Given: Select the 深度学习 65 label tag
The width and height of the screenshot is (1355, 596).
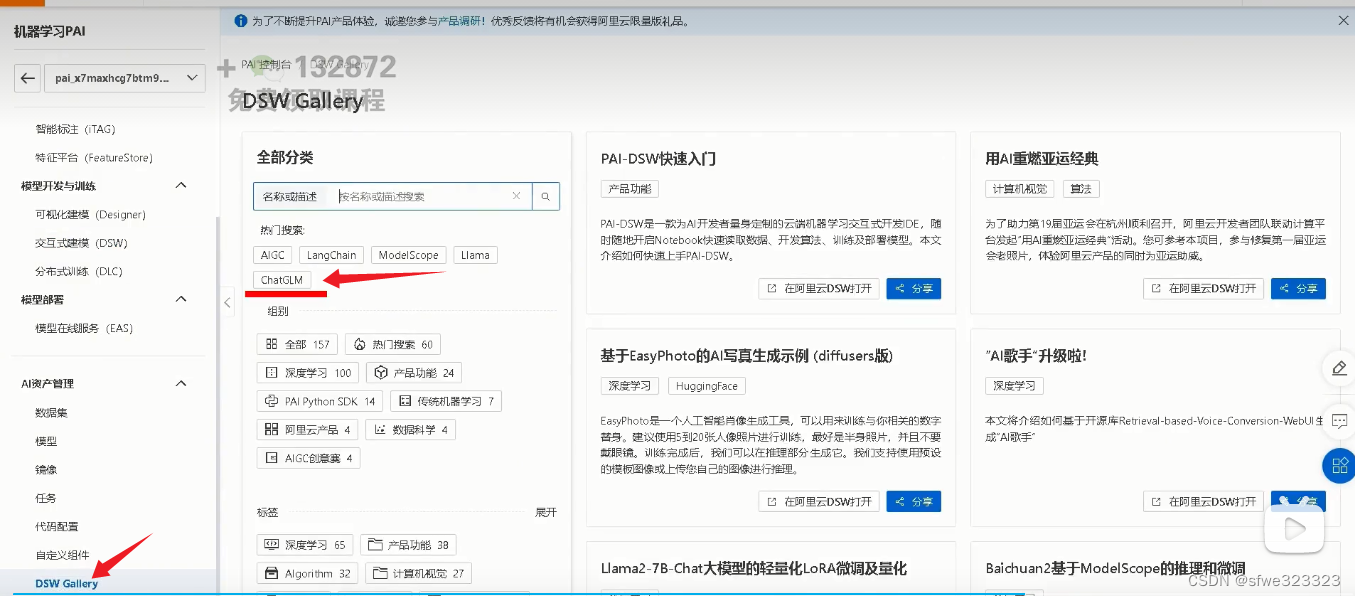Looking at the screenshot, I should tap(305, 545).
